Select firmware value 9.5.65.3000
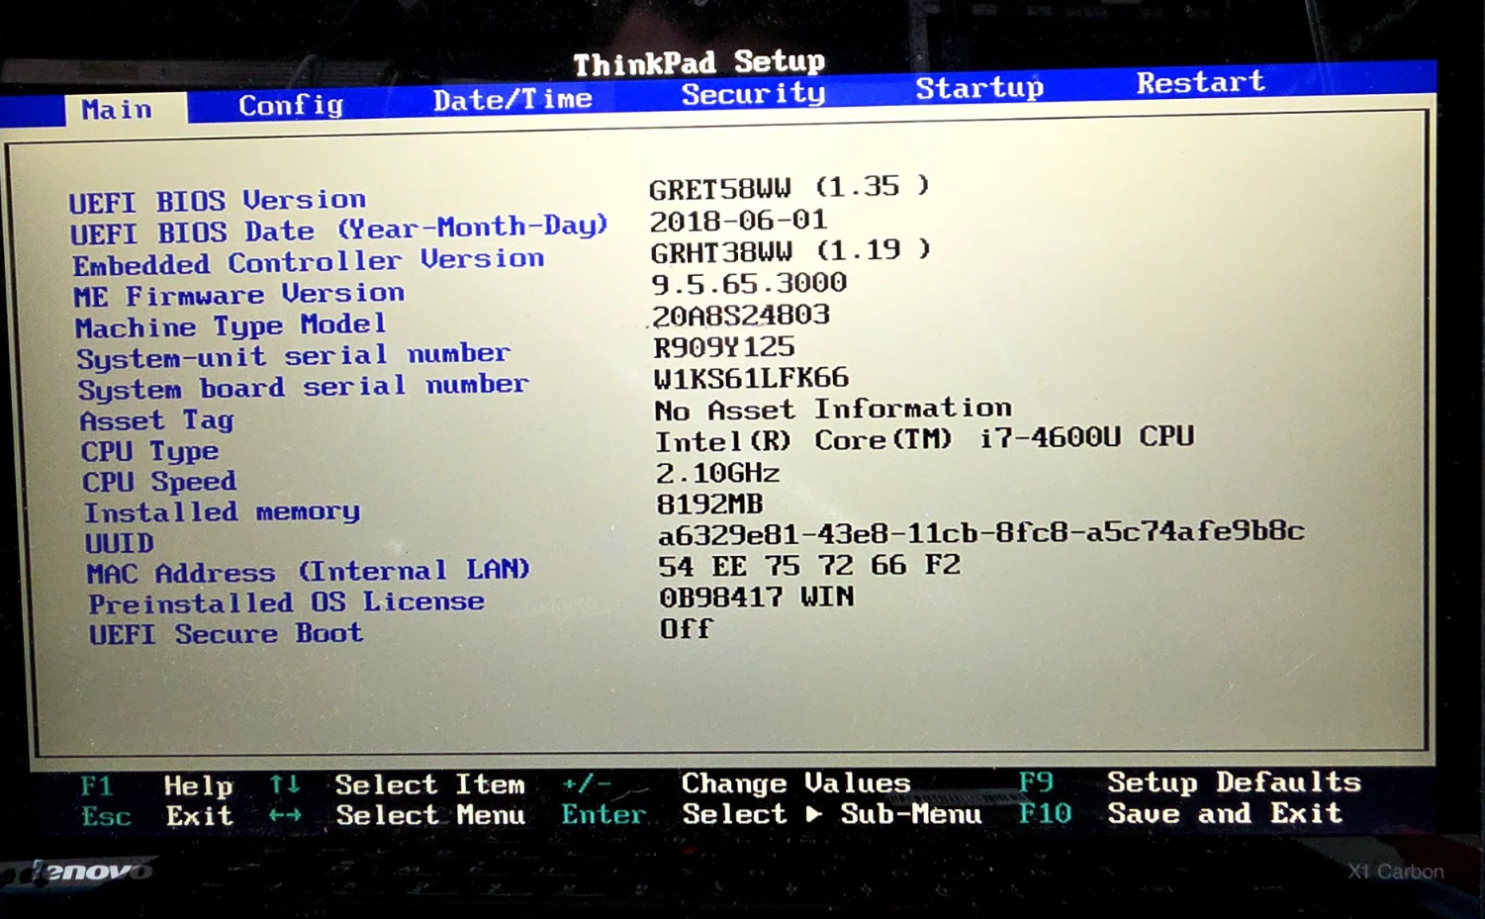The image size is (1485, 919). (x=749, y=283)
